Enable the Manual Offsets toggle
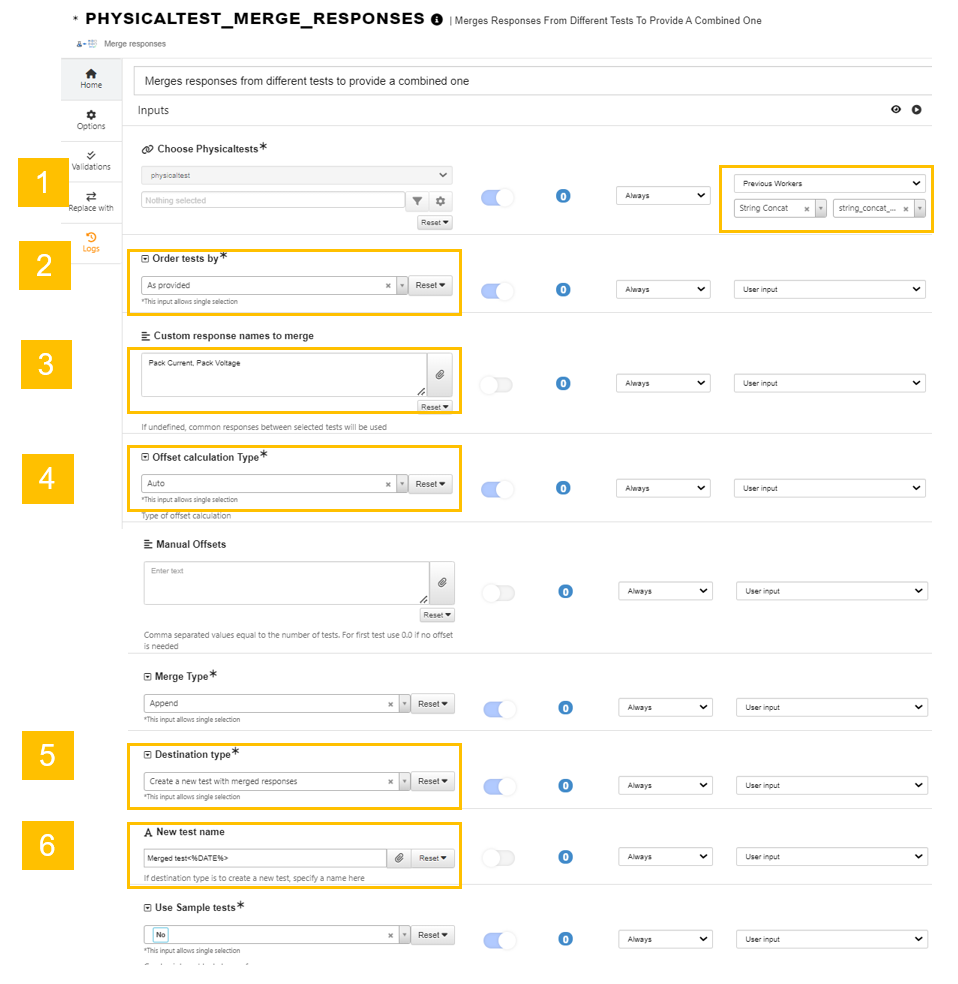Screen dimensions: 958x984 [498, 592]
